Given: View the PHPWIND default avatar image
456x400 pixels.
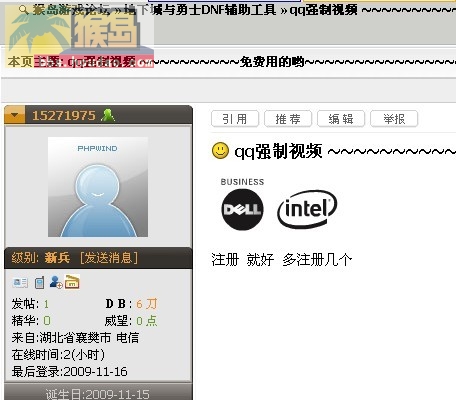Looking at the screenshot, I should [x=98, y=187].
